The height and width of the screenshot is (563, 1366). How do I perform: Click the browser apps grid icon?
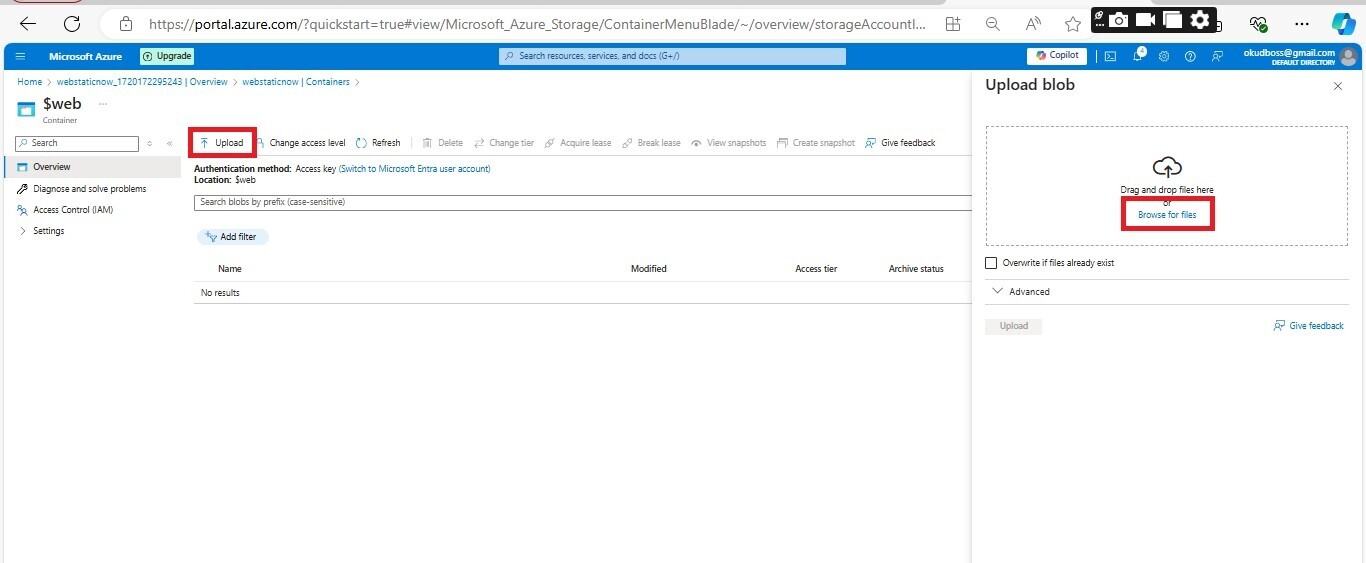[x=952, y=23]
